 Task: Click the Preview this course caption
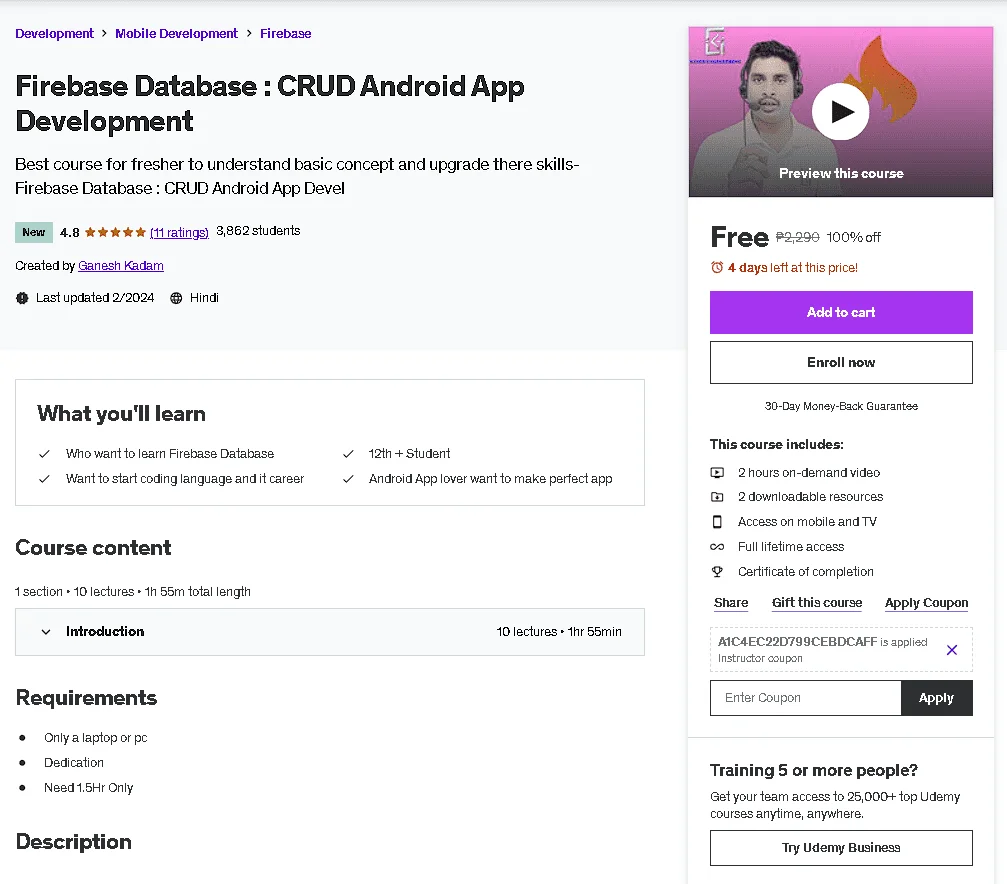[x=841, y=173]
